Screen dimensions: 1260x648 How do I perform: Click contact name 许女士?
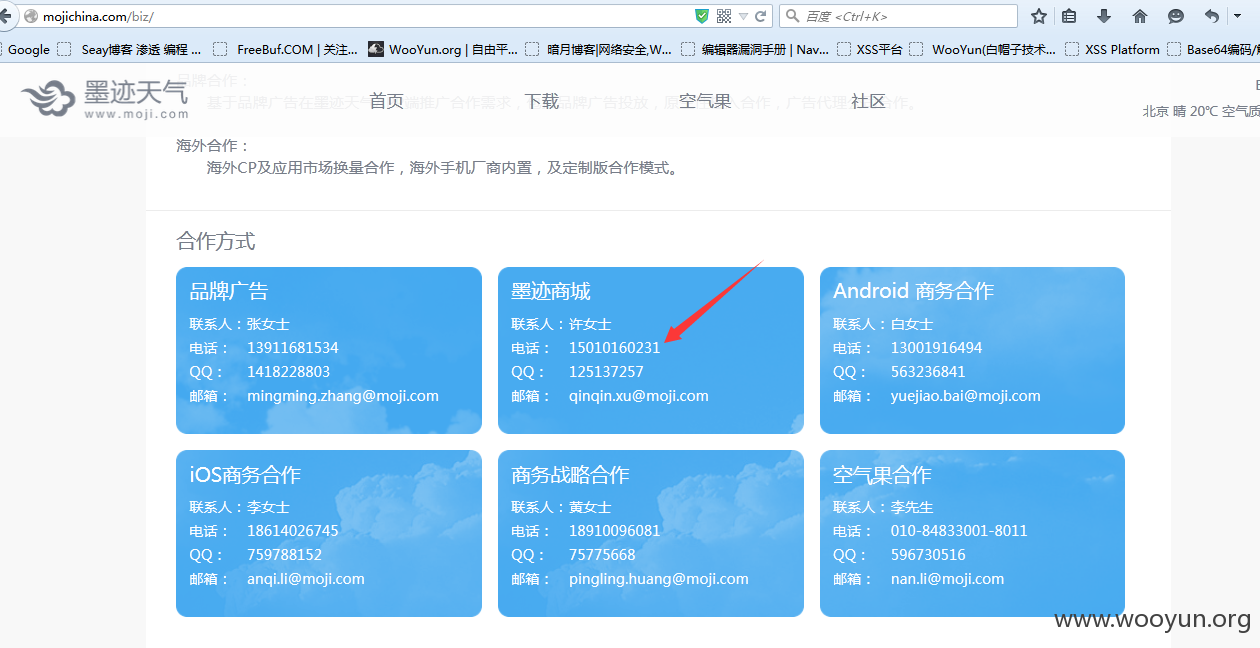click(x=590, y=324)
